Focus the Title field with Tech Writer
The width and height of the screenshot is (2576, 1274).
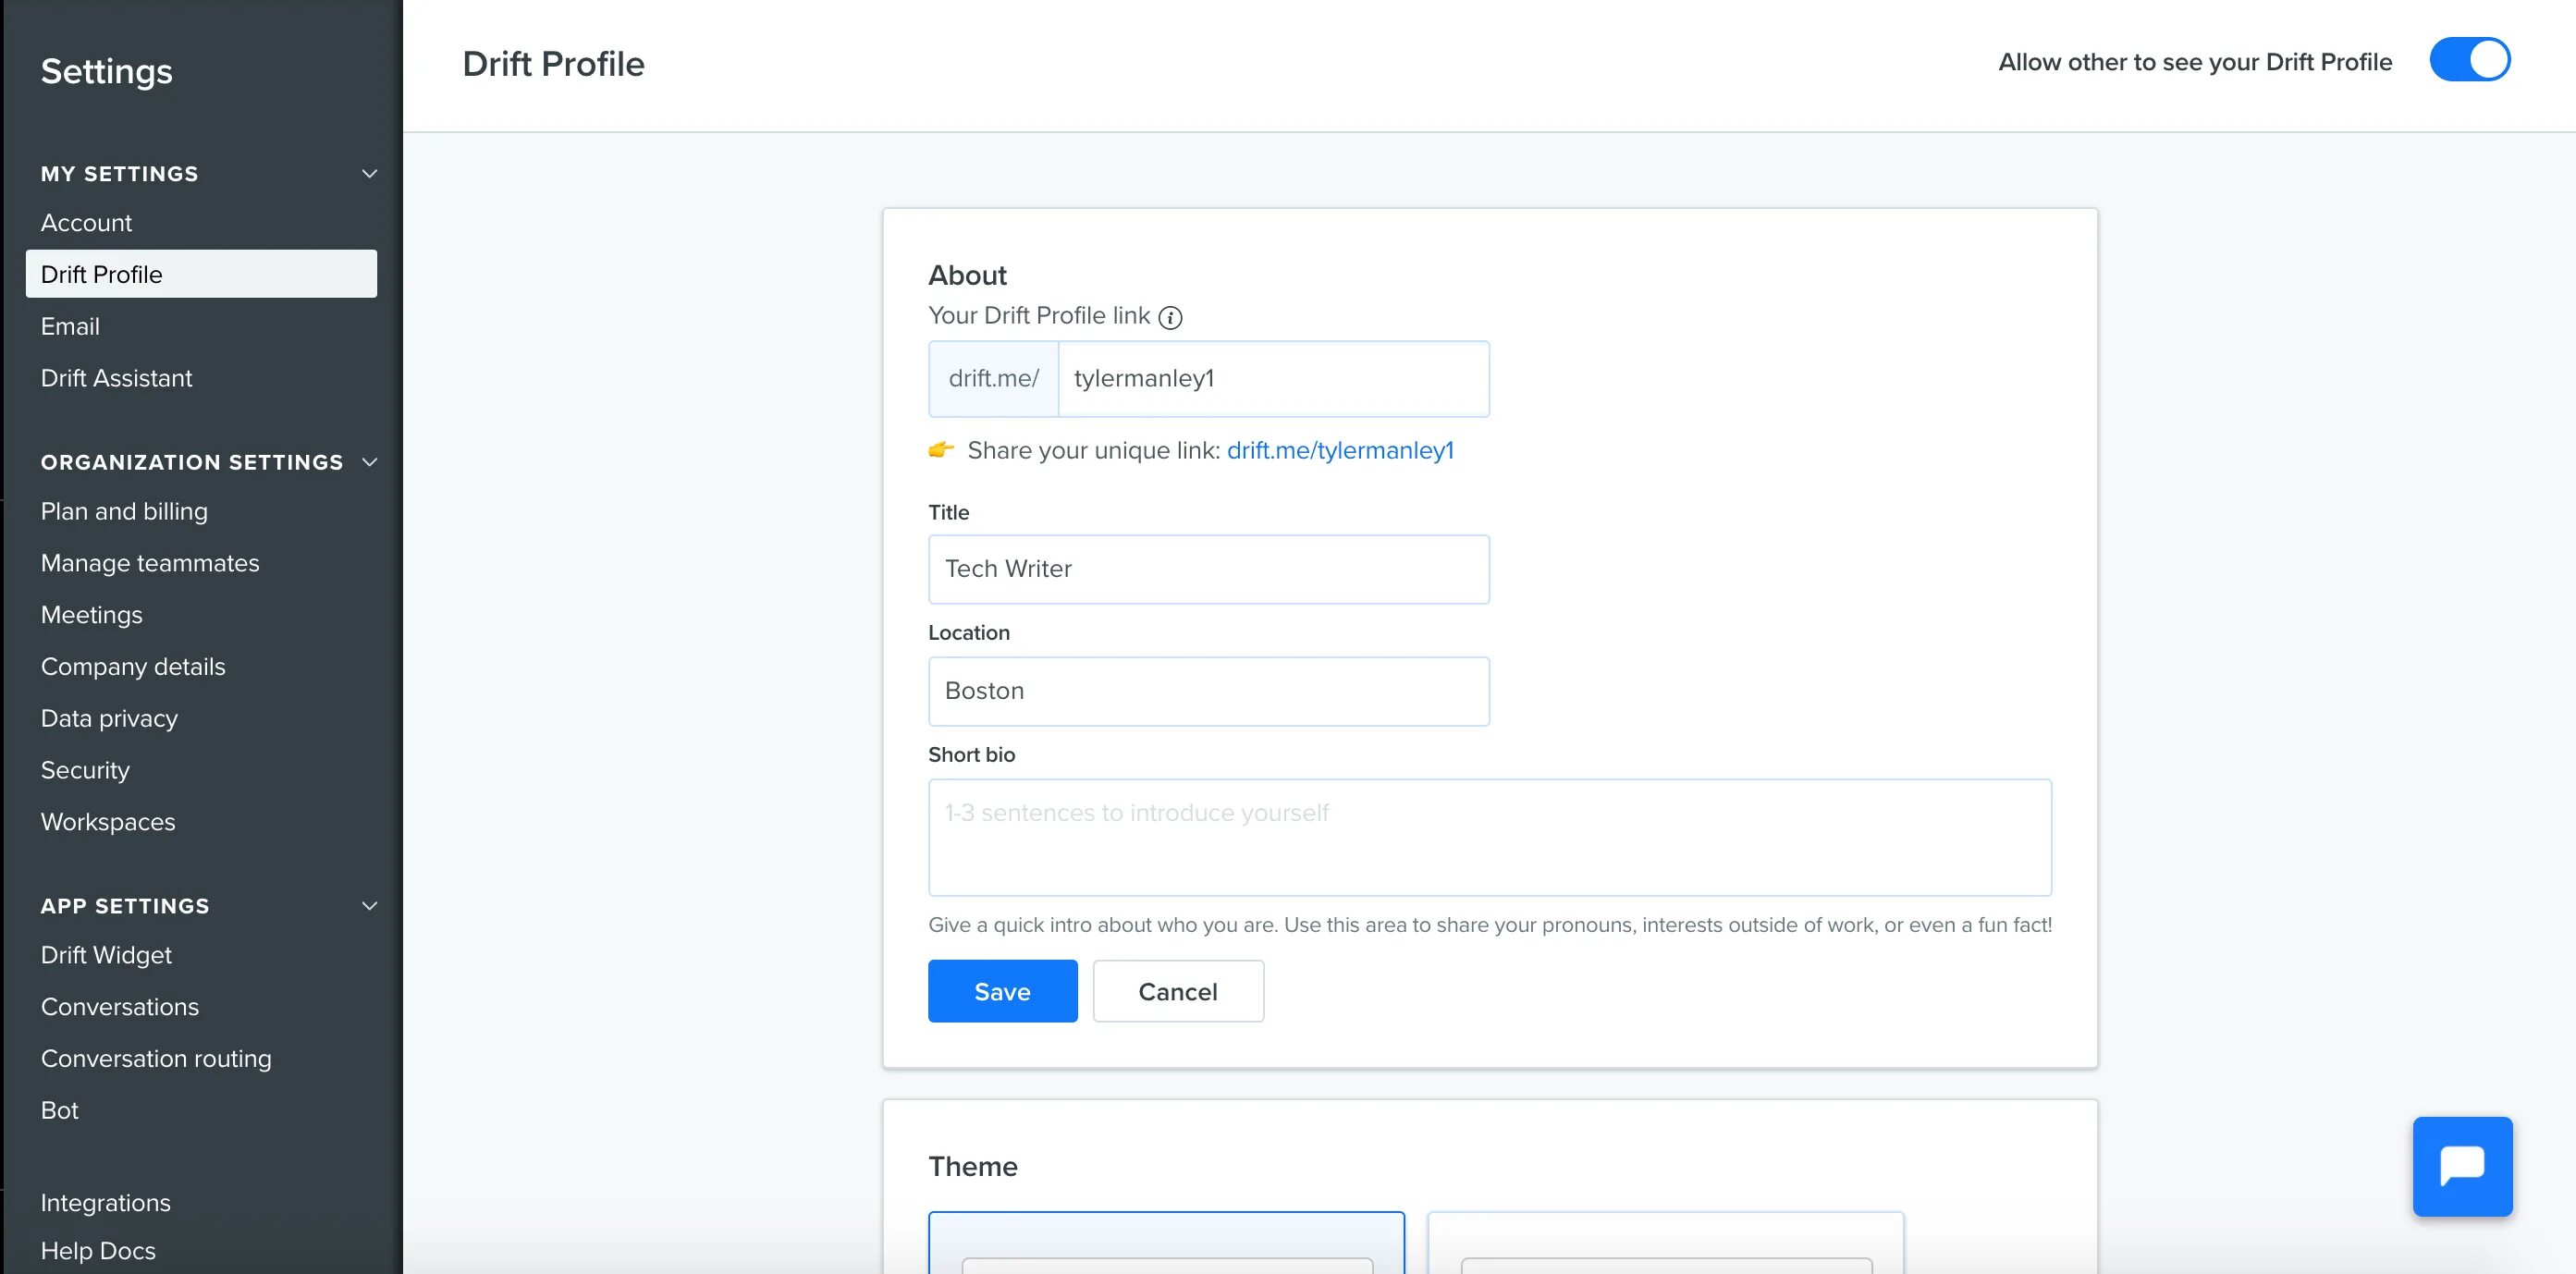click(x=1208, y=569)
